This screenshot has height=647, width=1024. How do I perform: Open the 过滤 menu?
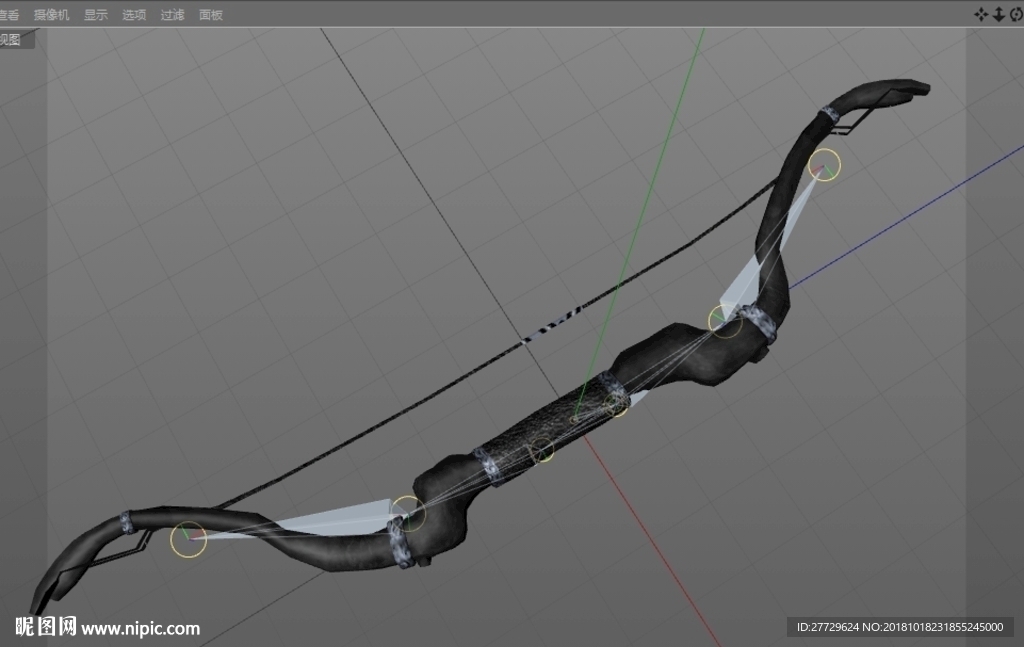tap(172, 14)
